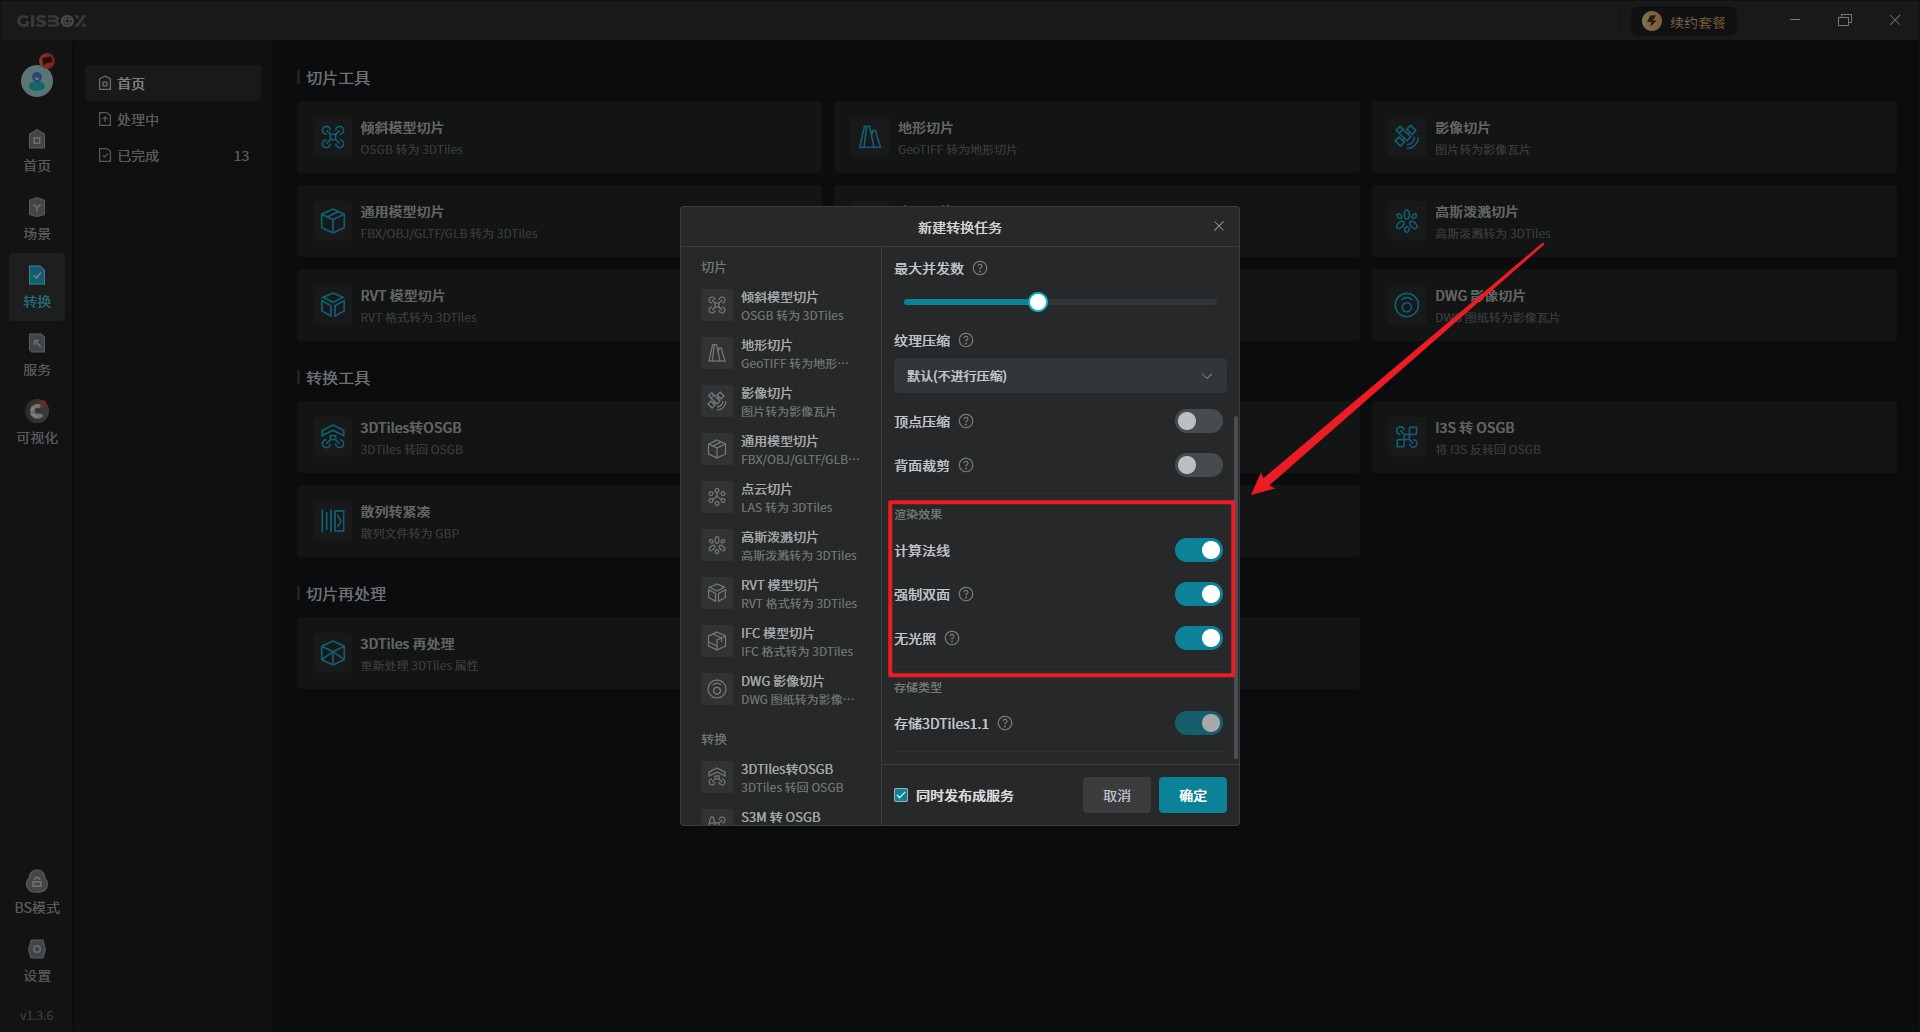Open 设置 gear icon in sidebar
The width and height of the screenshot is (1920, 1032).
(x=37, y=960)
